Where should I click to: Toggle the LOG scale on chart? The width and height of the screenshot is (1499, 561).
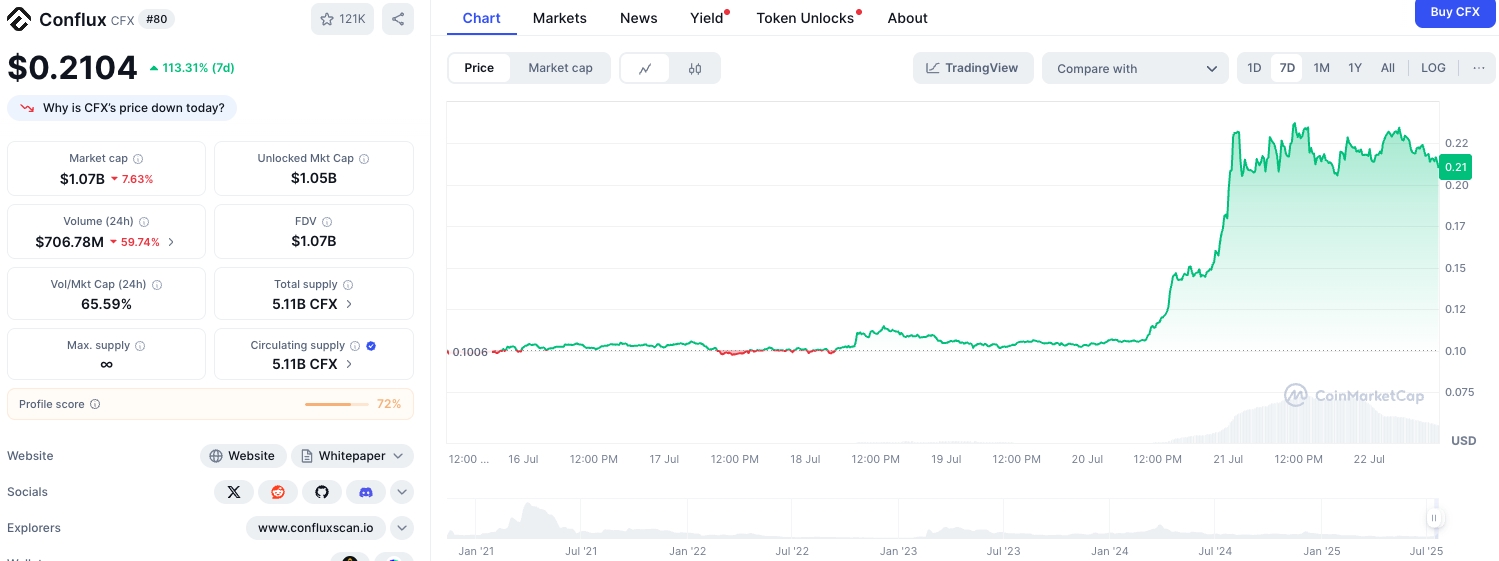[1433, 68]
